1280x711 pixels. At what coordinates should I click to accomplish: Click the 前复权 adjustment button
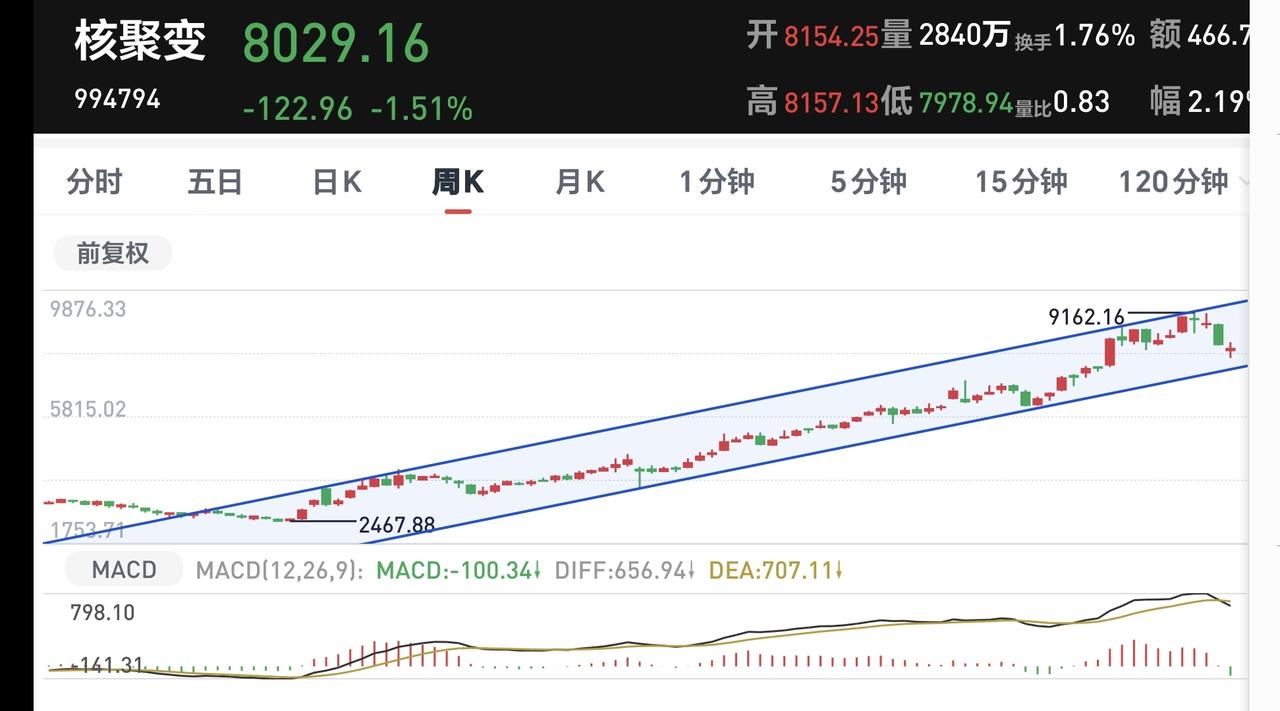pos(113,253)
